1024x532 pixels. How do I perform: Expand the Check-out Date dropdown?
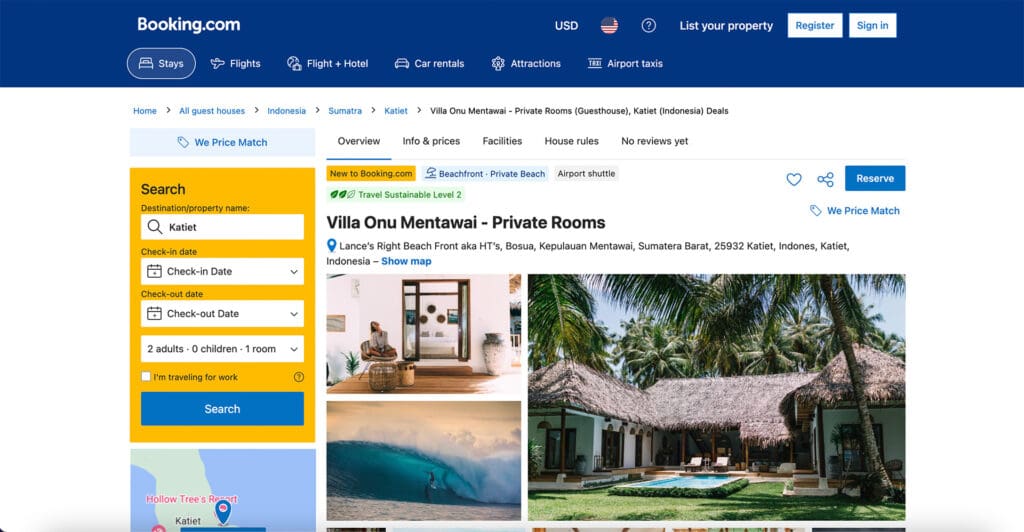click(x=222, y=313)
